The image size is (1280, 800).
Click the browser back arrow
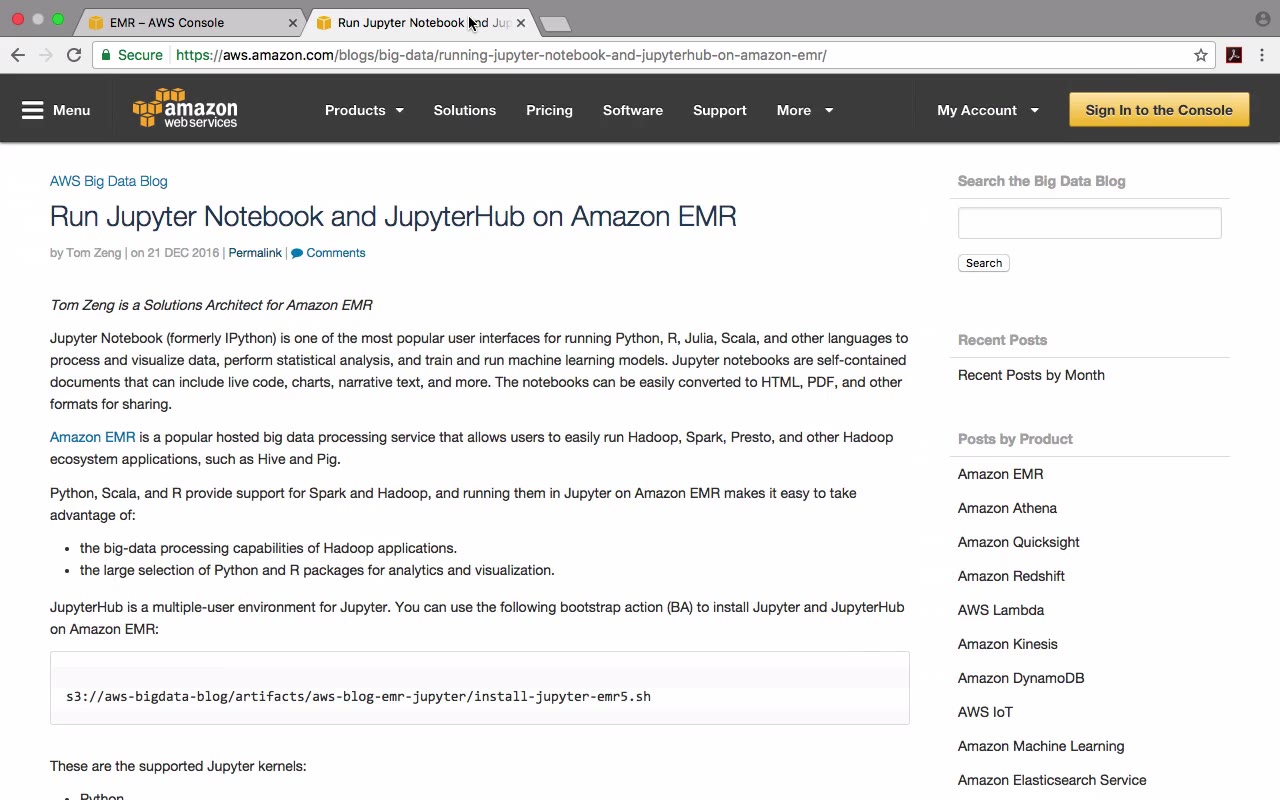[x=18, y=55]
